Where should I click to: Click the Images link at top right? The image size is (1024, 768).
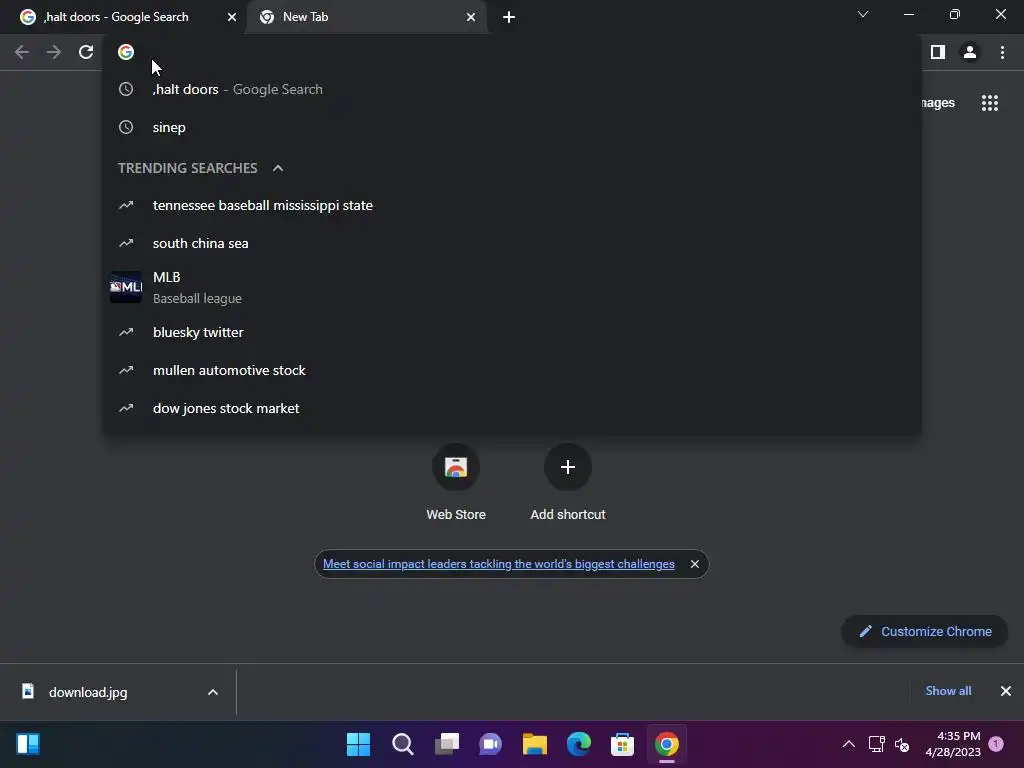coord(938,103)
